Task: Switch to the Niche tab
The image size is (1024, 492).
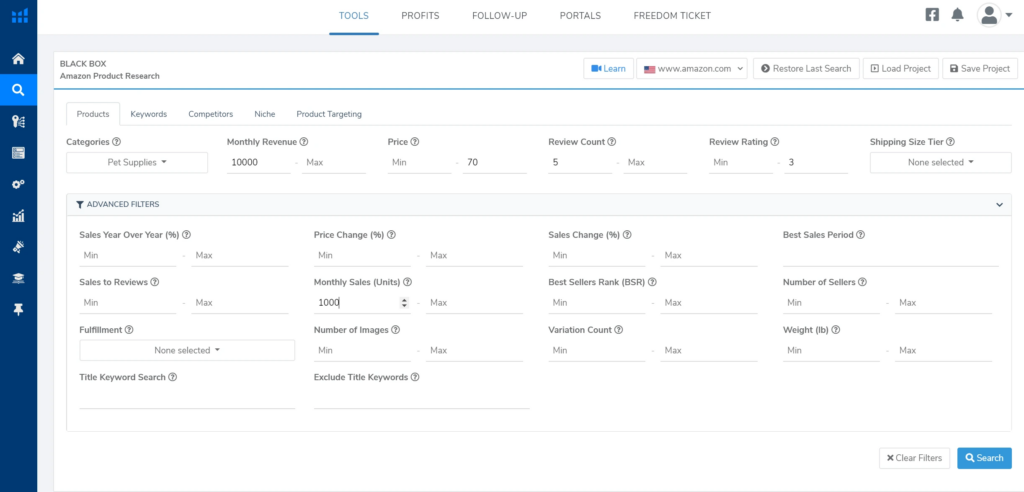Action: pyautogui.click(x=264, y=114)
